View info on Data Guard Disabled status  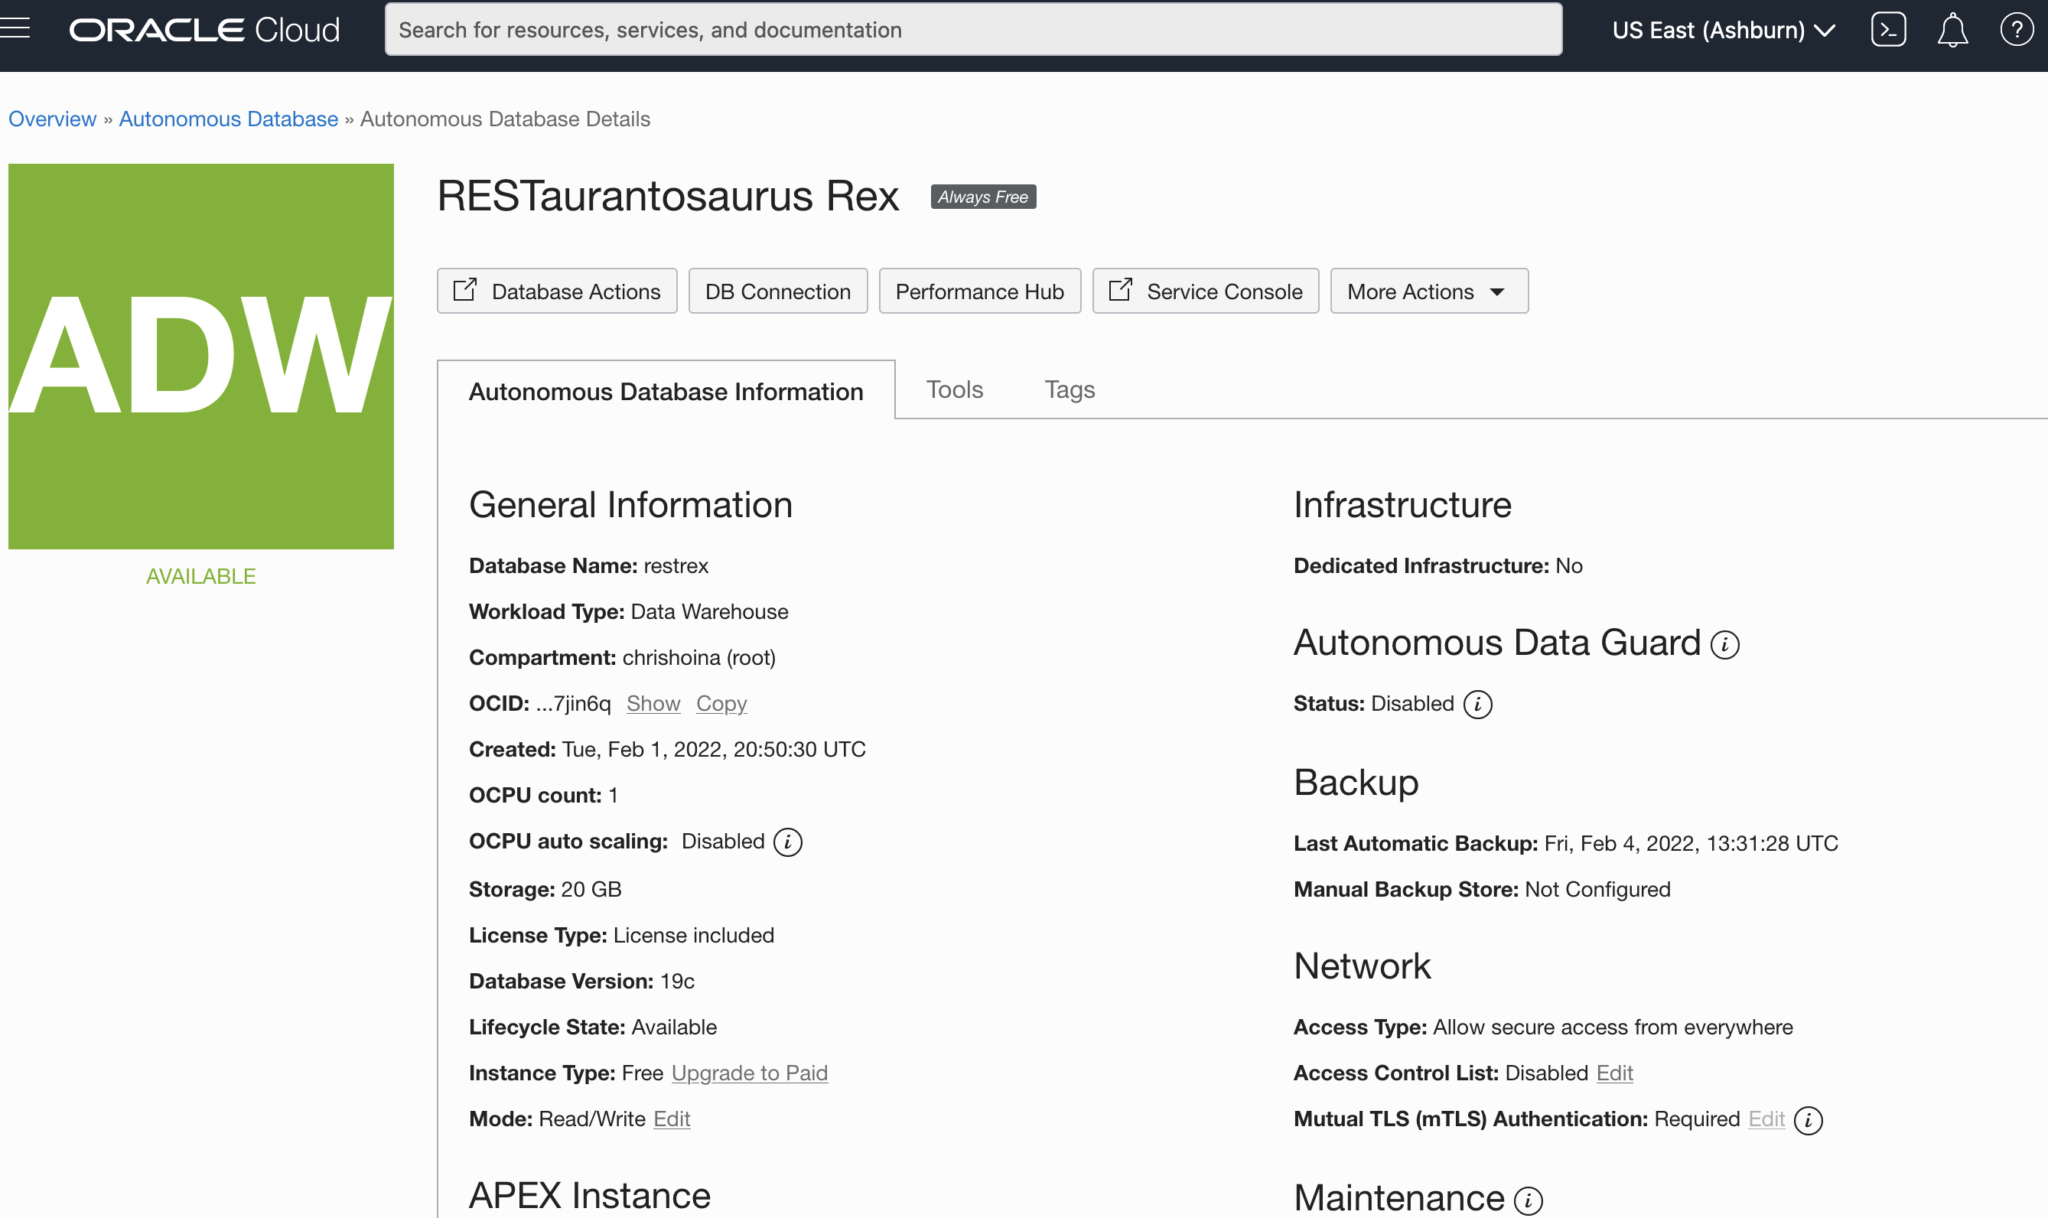tap(1479, 703)
